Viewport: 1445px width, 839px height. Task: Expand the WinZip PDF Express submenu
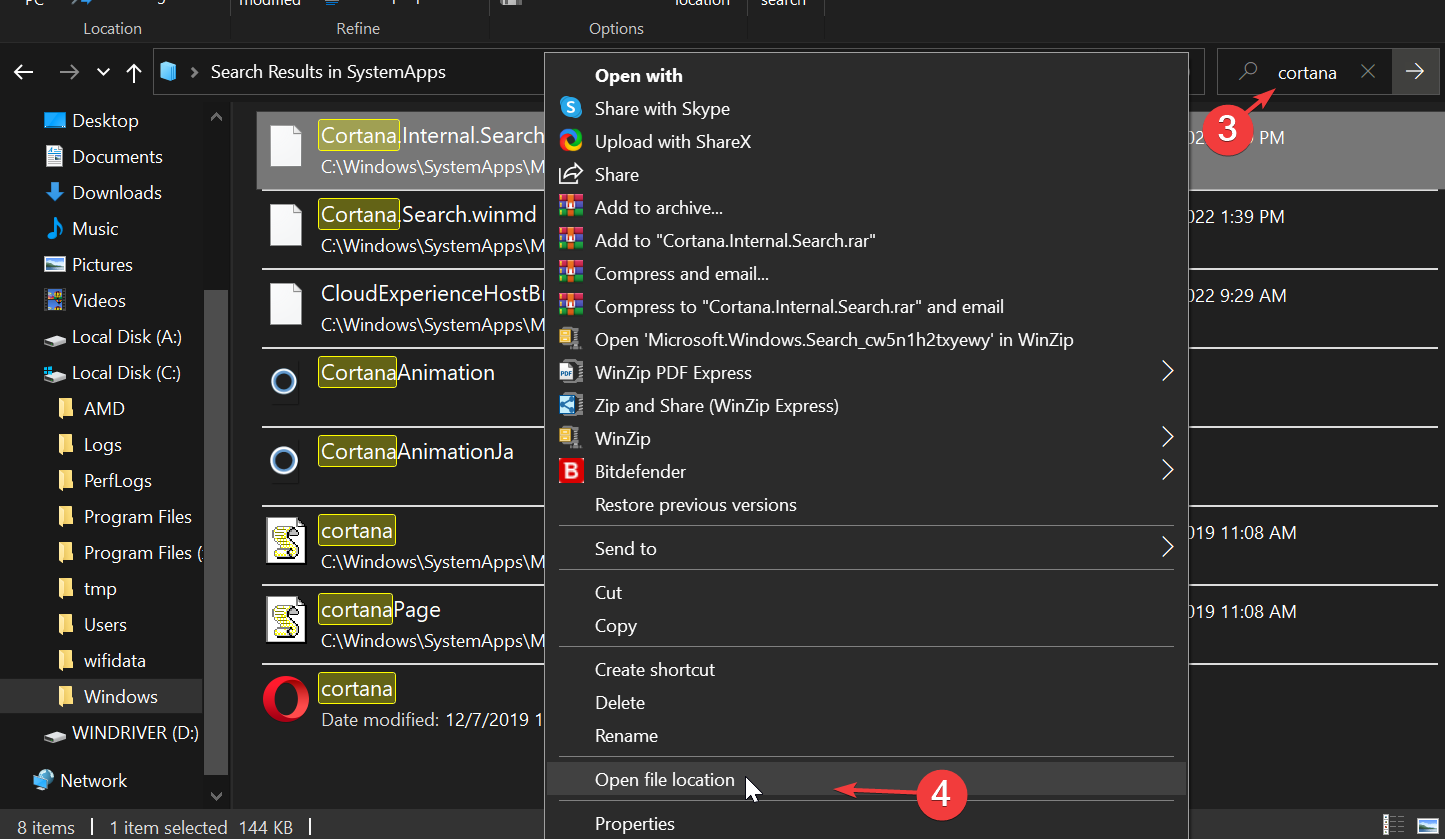1166,372
